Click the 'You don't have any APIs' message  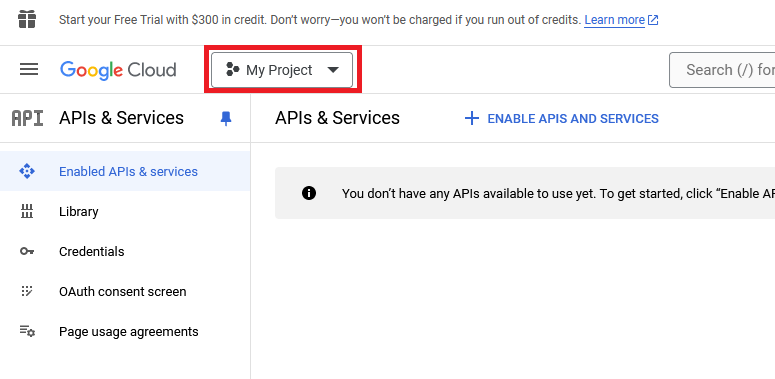point(558,193)
